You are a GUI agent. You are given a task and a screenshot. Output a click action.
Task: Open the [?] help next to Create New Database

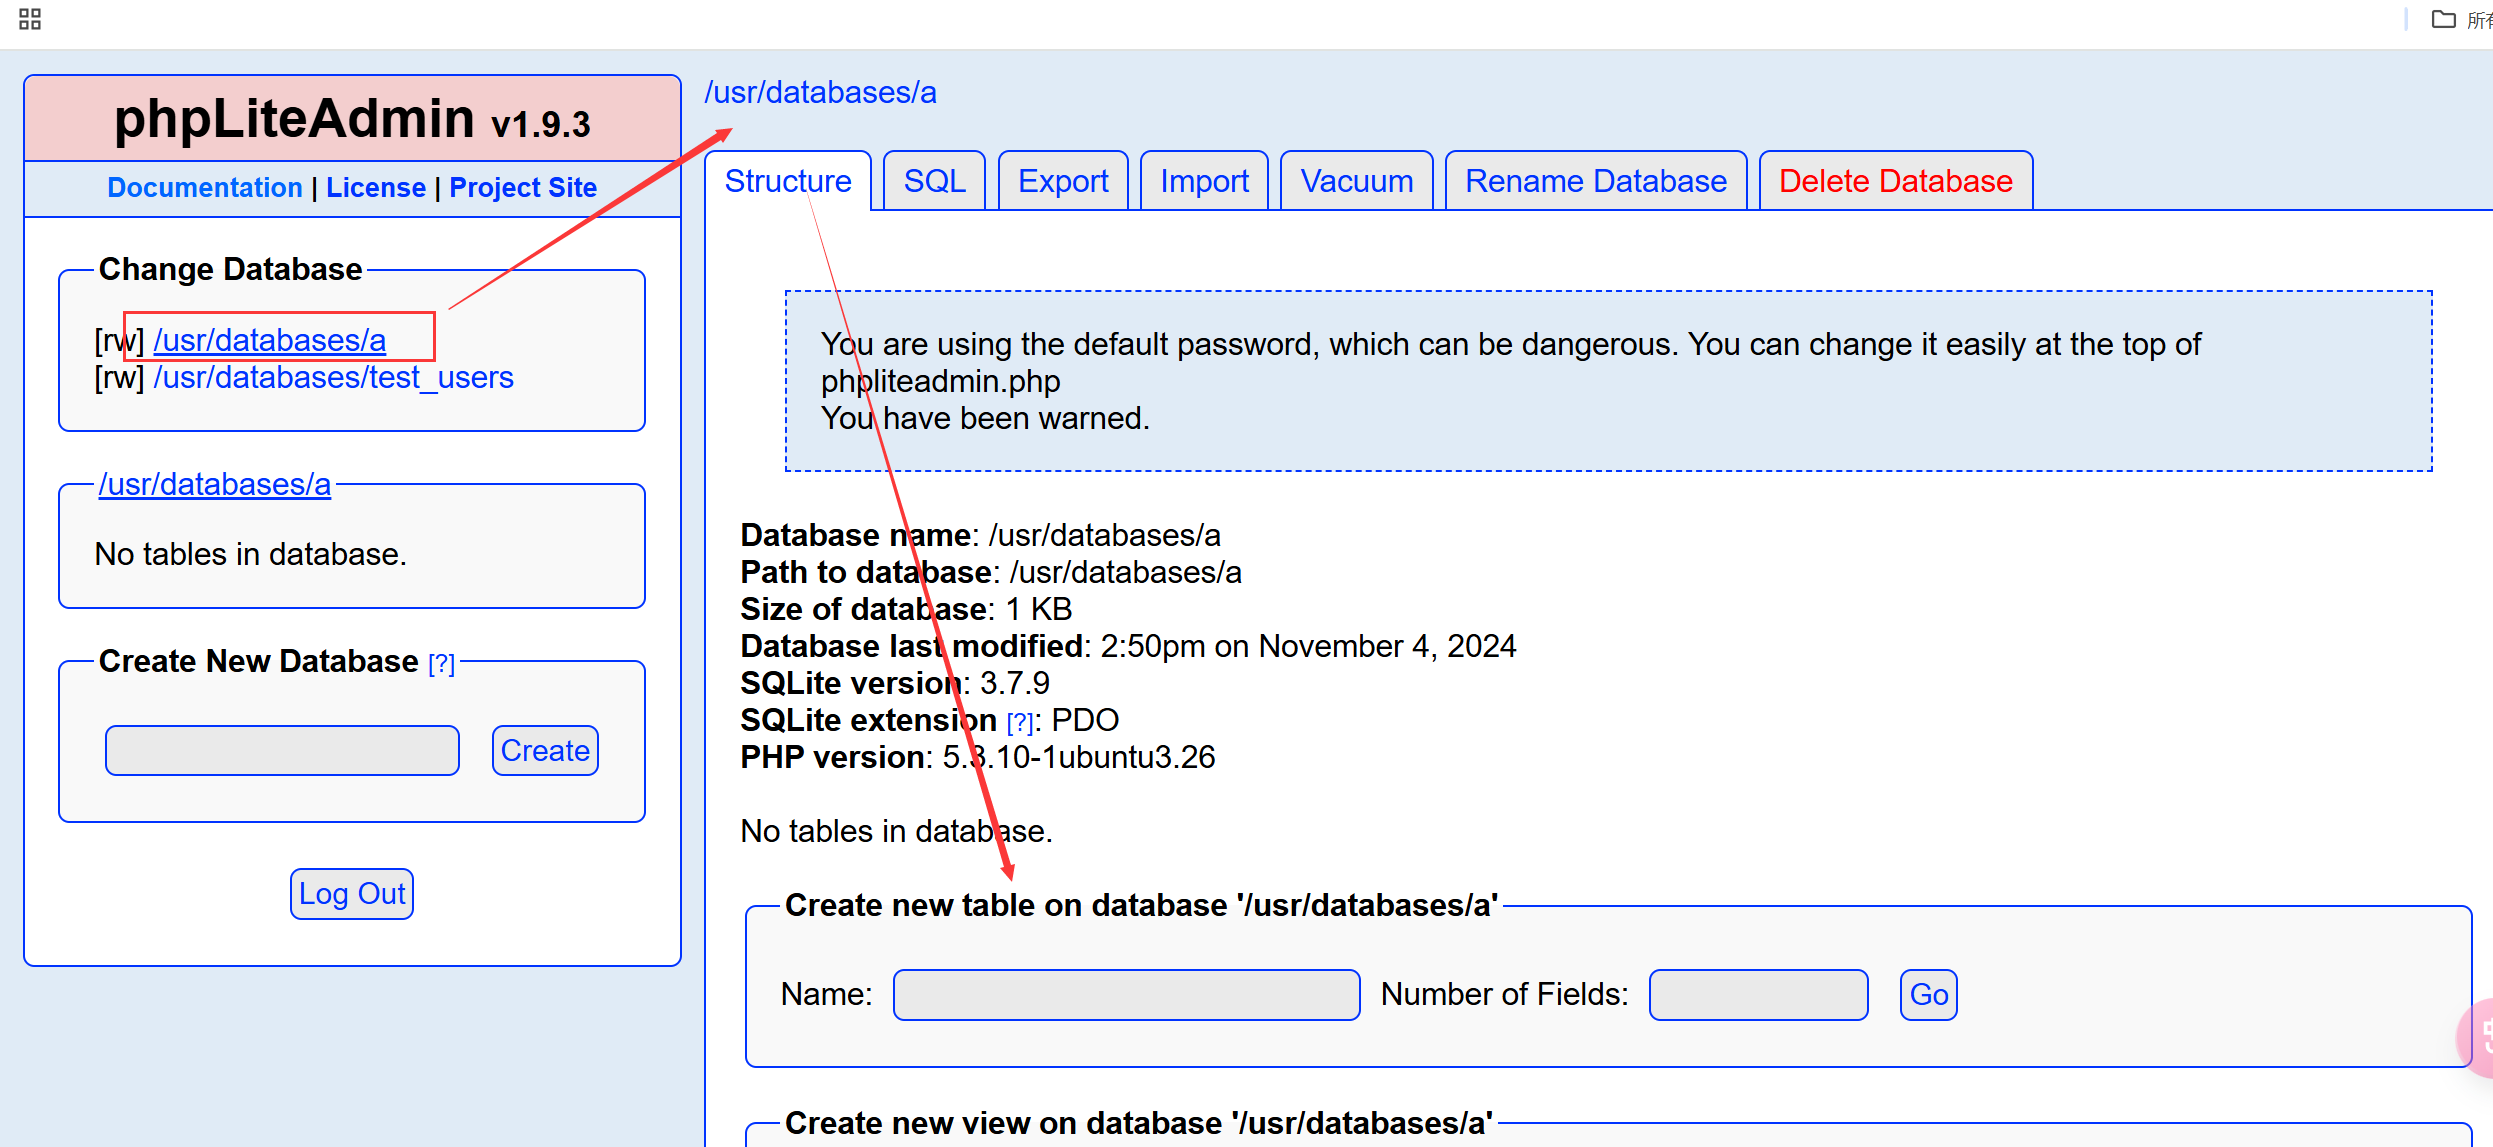click(x=441, y=663)
